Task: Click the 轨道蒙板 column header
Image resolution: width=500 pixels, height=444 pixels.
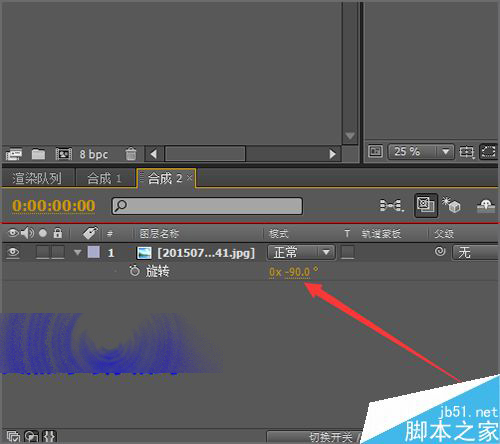Action: tap(381, 234)
